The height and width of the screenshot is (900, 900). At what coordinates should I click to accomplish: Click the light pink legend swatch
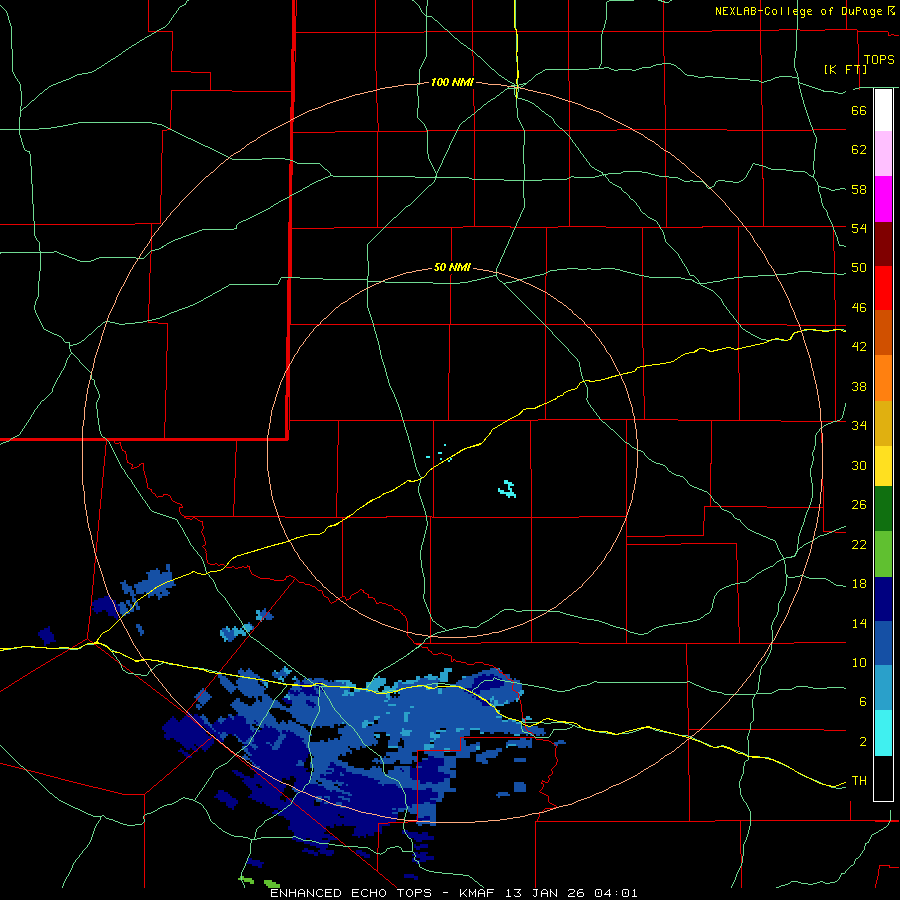coord(883,154)
